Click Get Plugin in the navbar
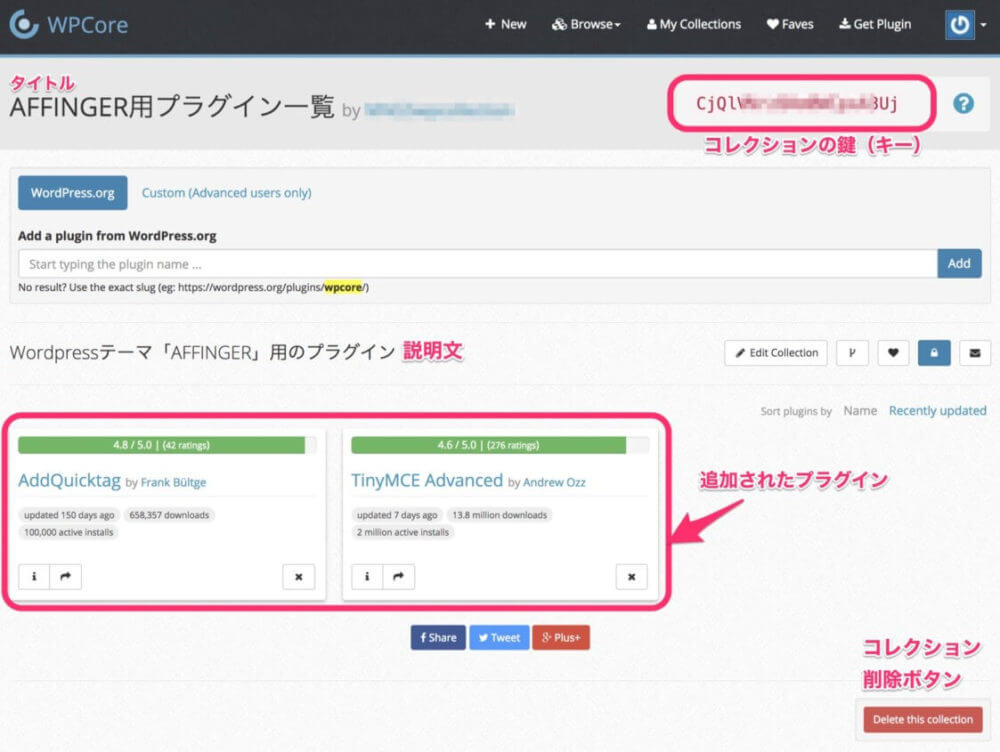Image resolution: width=1000 pixels, height=752 pixels. click(x=875, y=24)
